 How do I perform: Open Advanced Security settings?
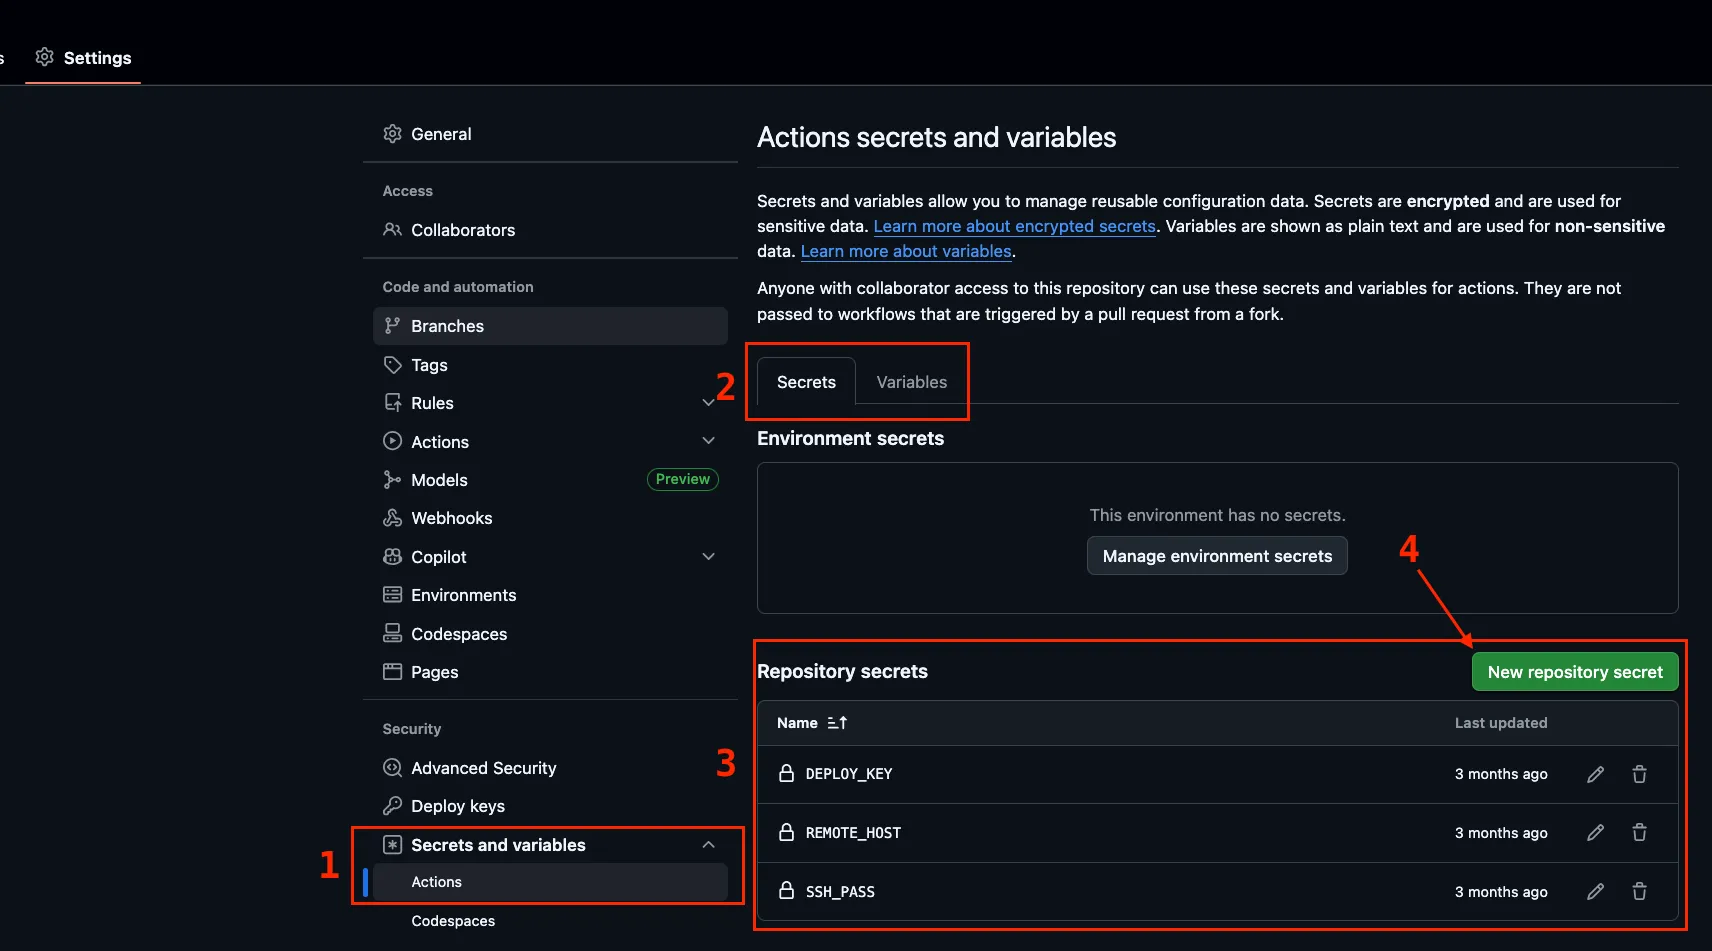[x=483, y=768]
